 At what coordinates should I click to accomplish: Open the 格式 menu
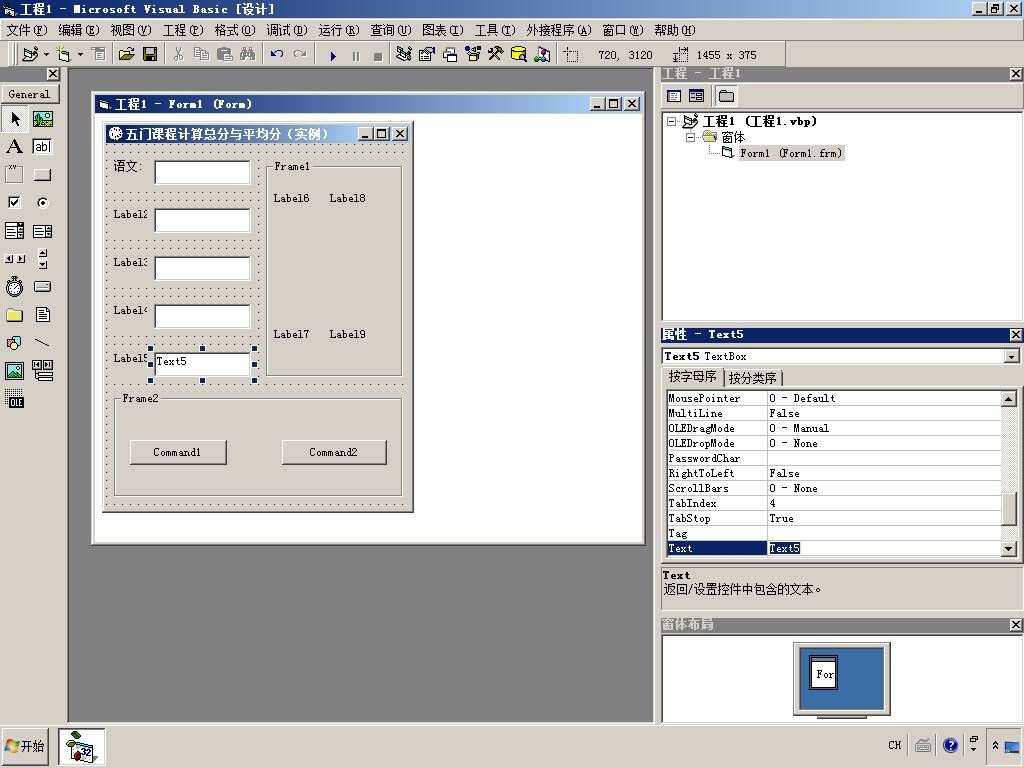pos(235,30)
